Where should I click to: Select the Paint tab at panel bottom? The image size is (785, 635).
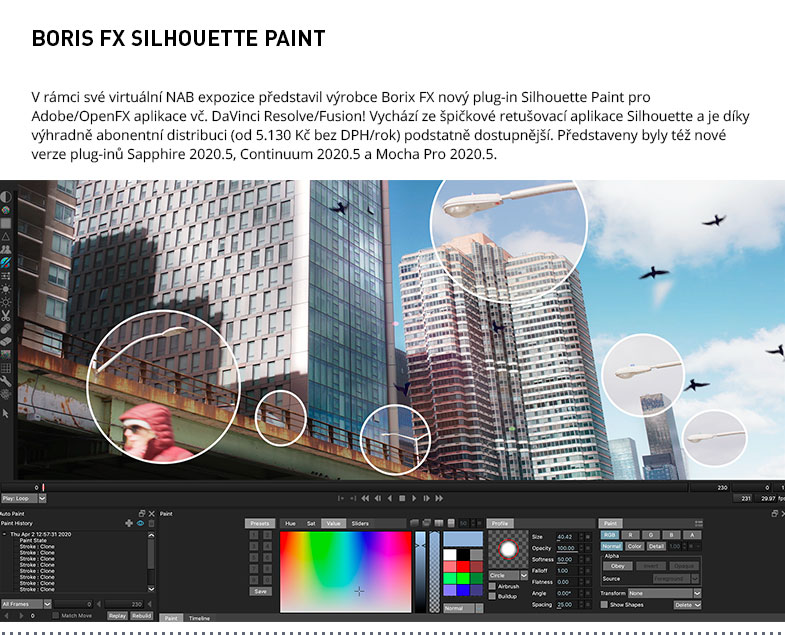[x=171, y=618]
